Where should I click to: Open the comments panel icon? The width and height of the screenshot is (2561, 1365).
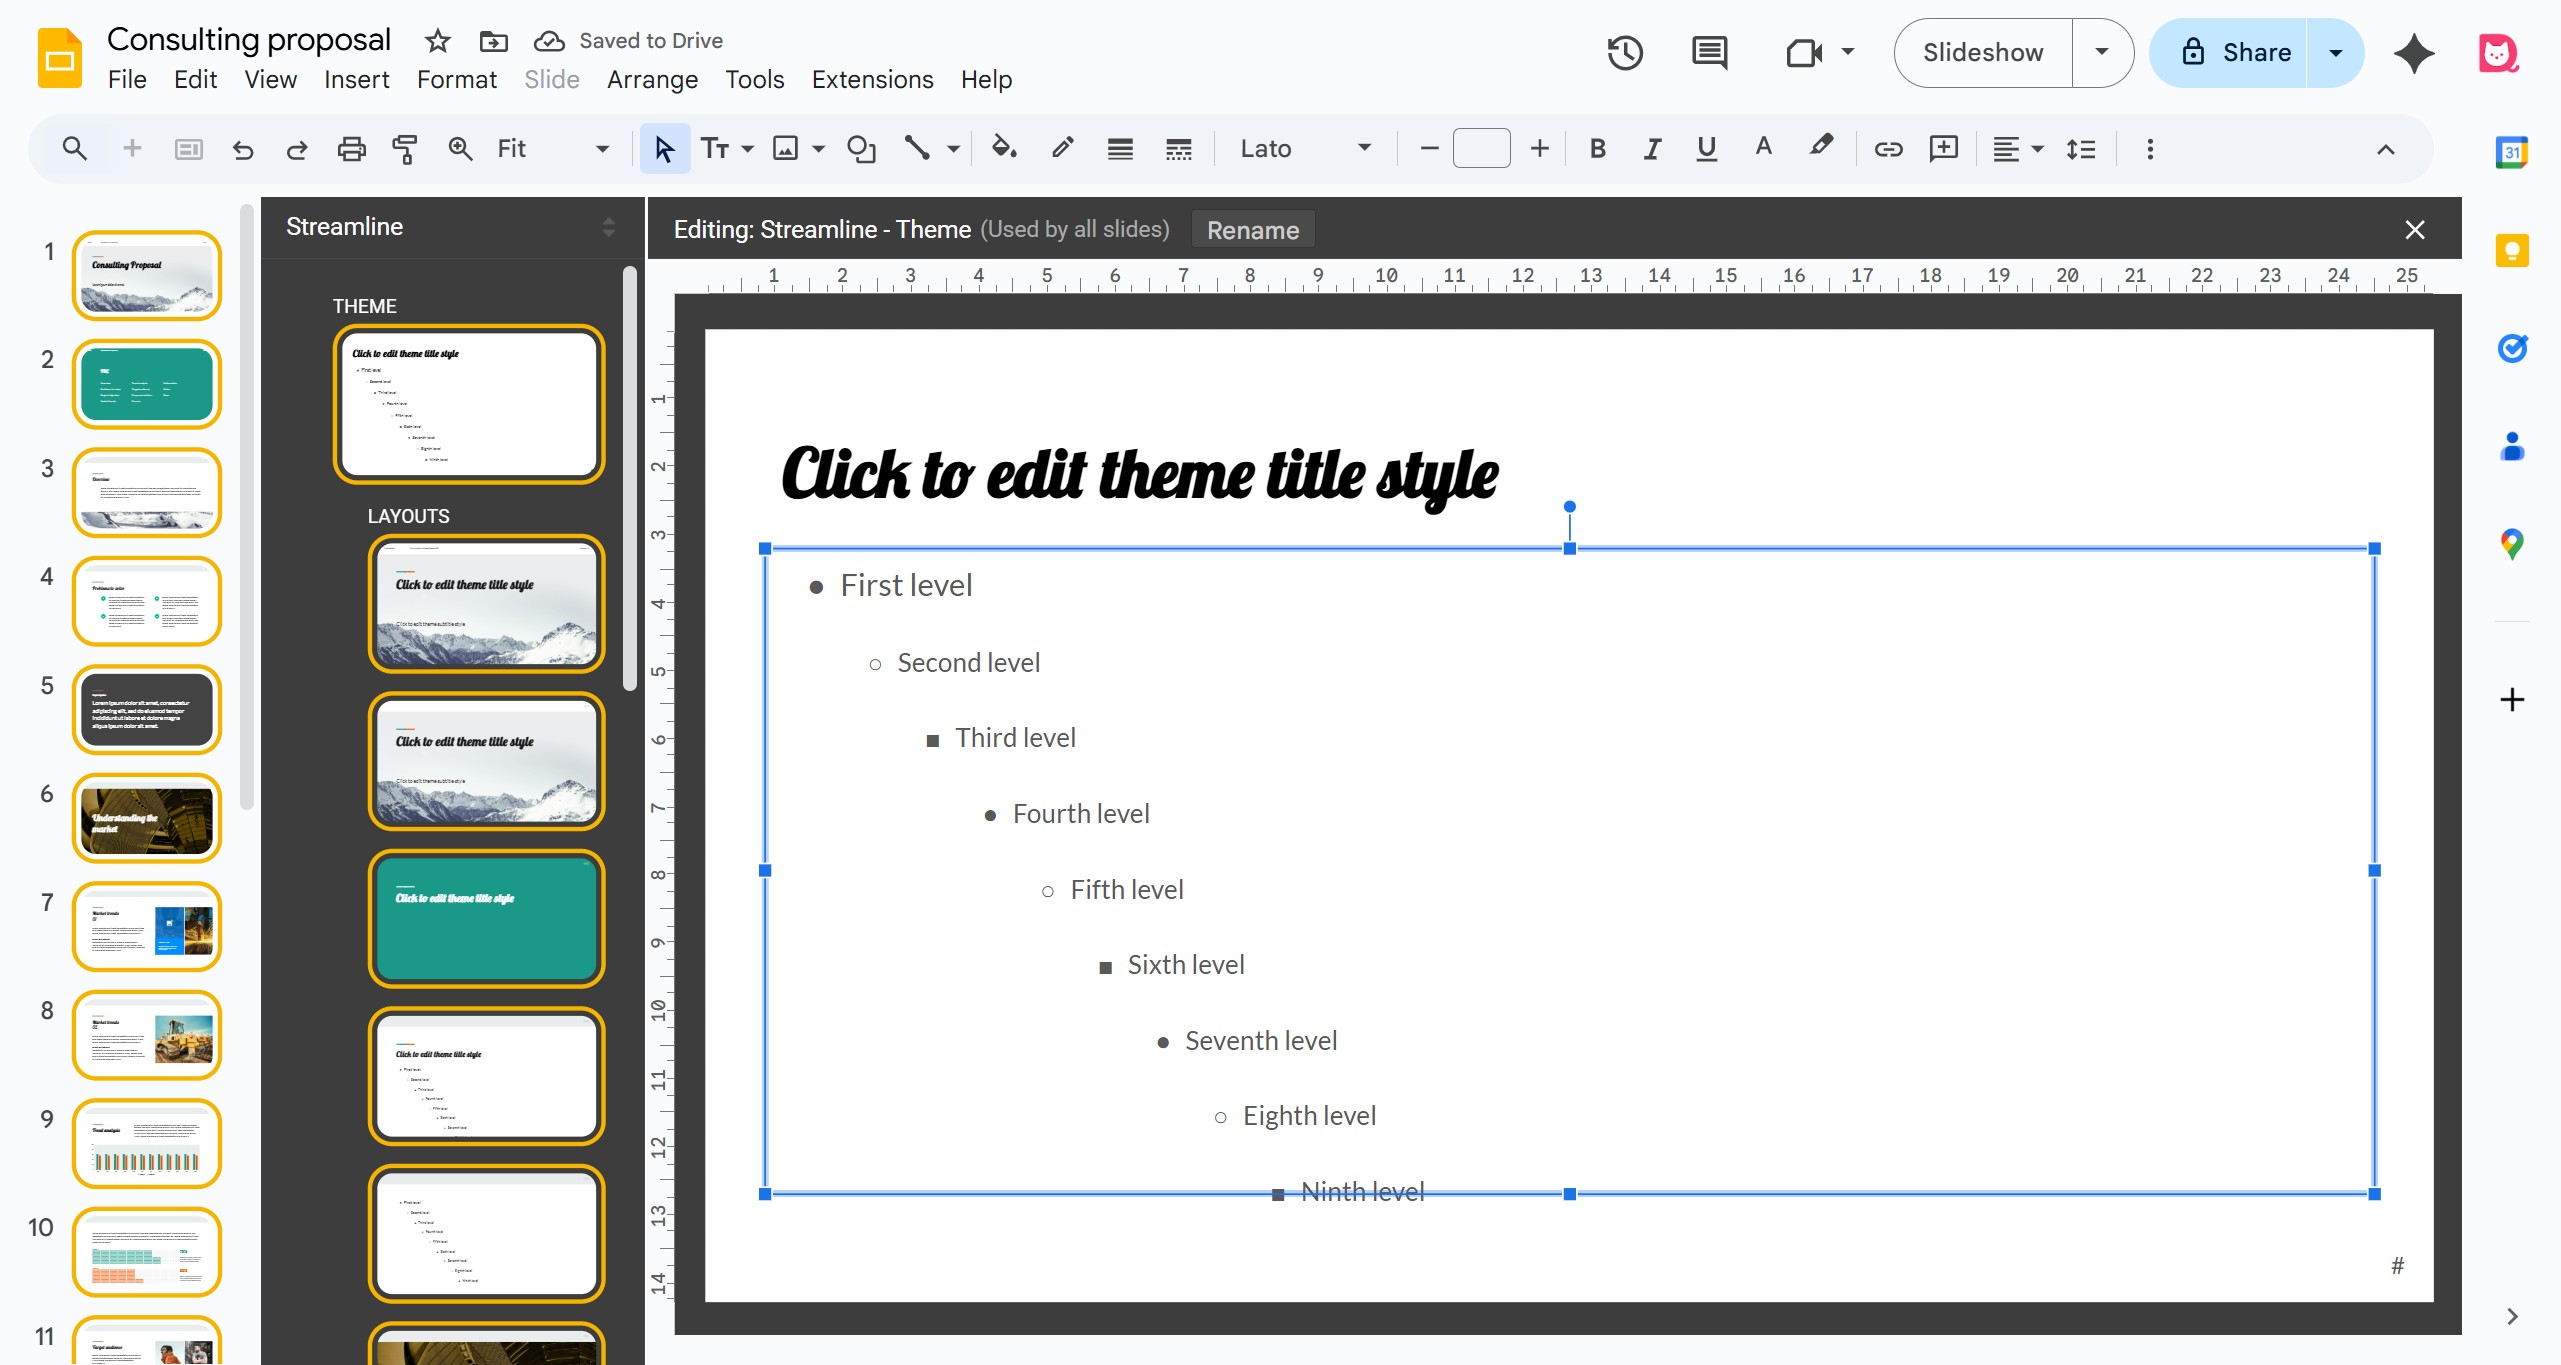point(1709,53)
